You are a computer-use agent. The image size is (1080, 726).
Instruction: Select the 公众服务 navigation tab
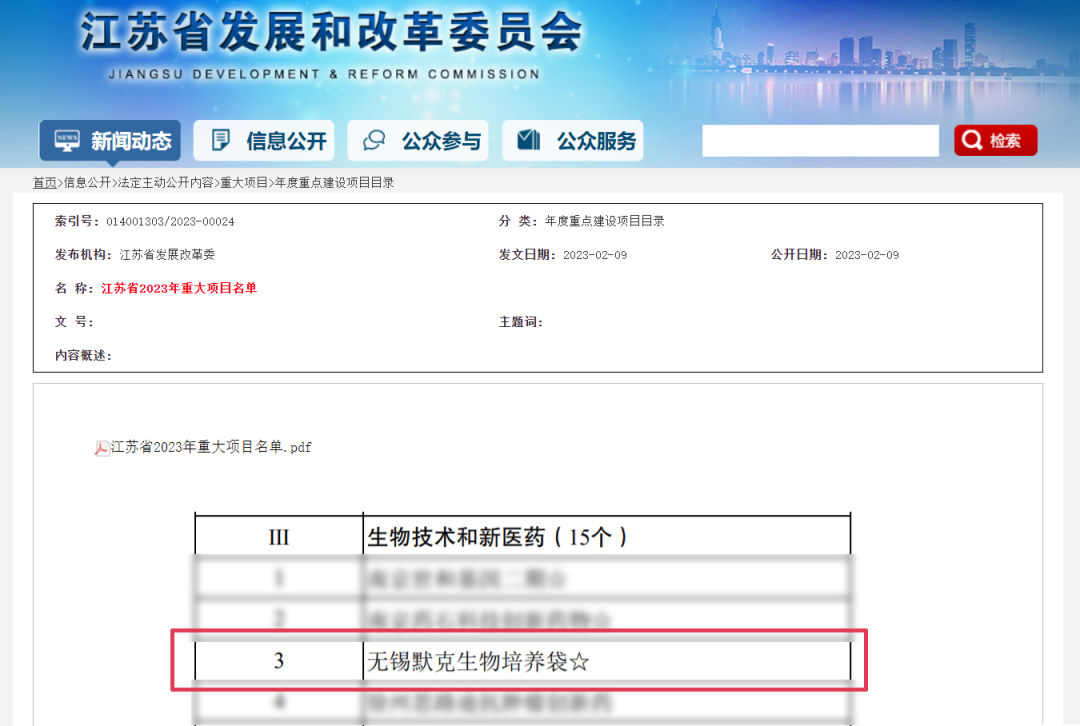(573, 141)
